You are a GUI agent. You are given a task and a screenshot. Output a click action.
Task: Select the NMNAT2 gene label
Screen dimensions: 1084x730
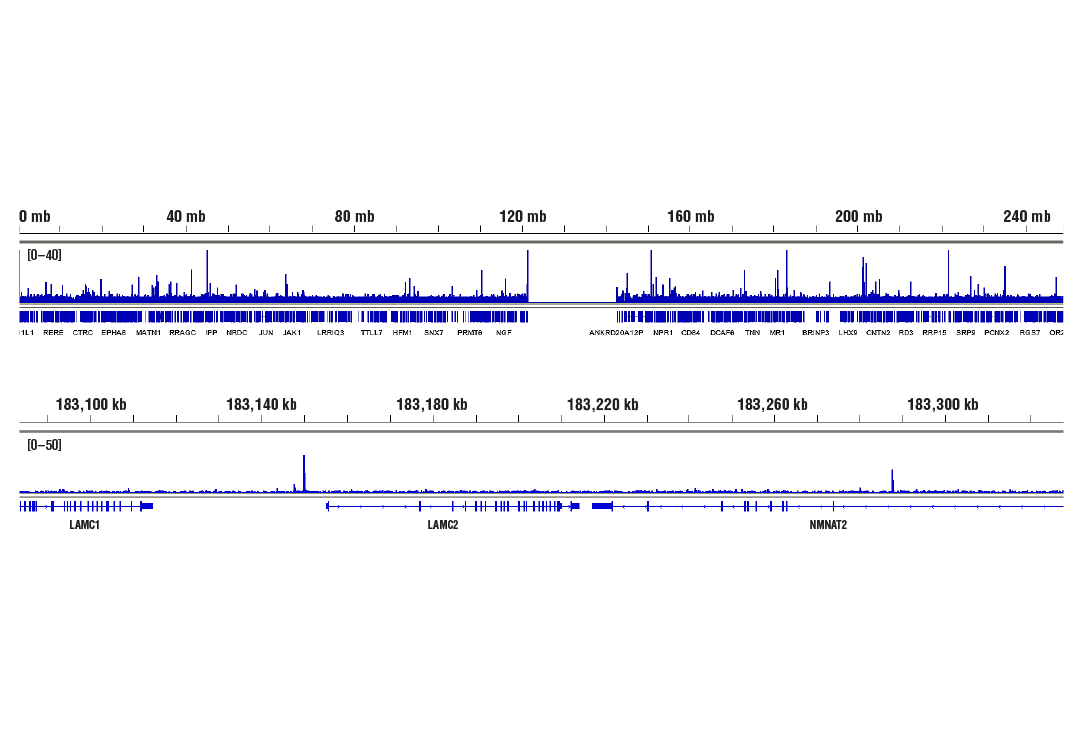pyautogui.click(x=829, y=524)
